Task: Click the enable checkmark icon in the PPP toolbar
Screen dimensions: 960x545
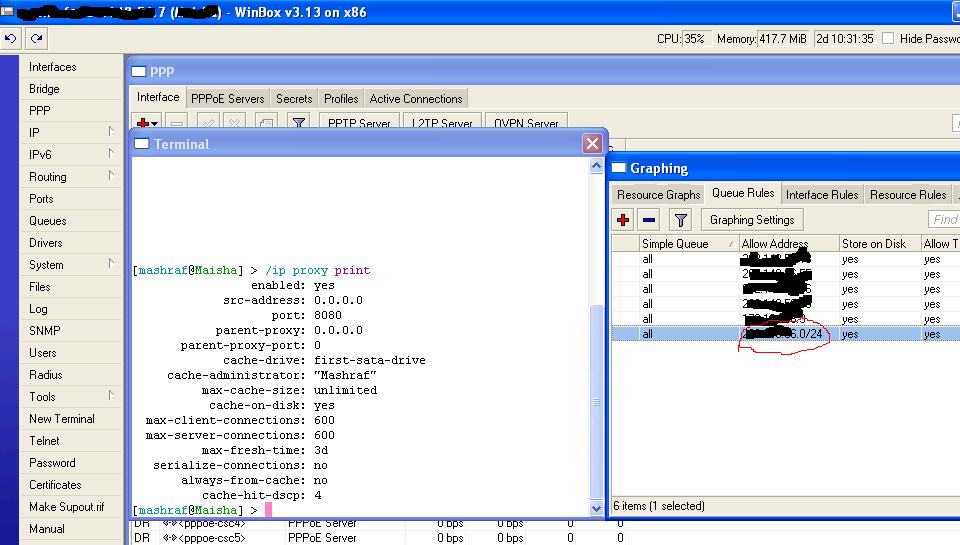Action: click(x=209, y=123)
